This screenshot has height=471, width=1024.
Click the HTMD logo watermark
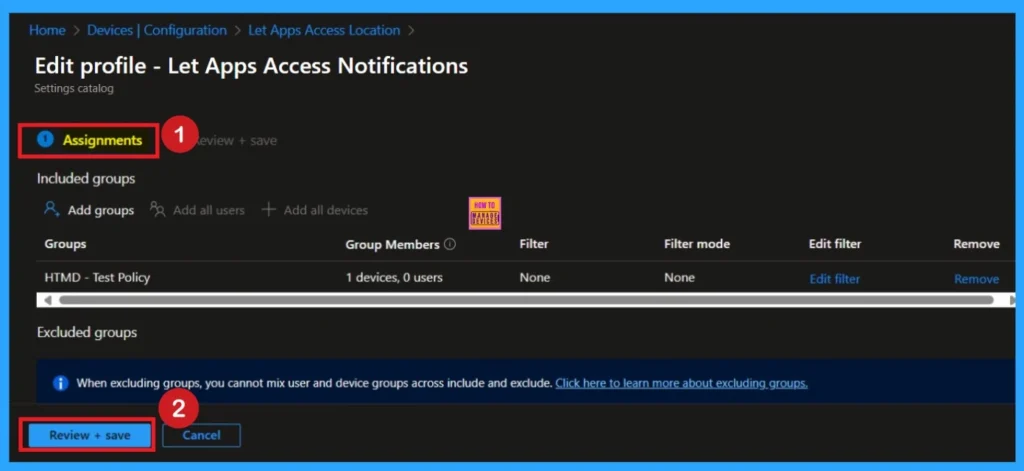click(484, 212)
